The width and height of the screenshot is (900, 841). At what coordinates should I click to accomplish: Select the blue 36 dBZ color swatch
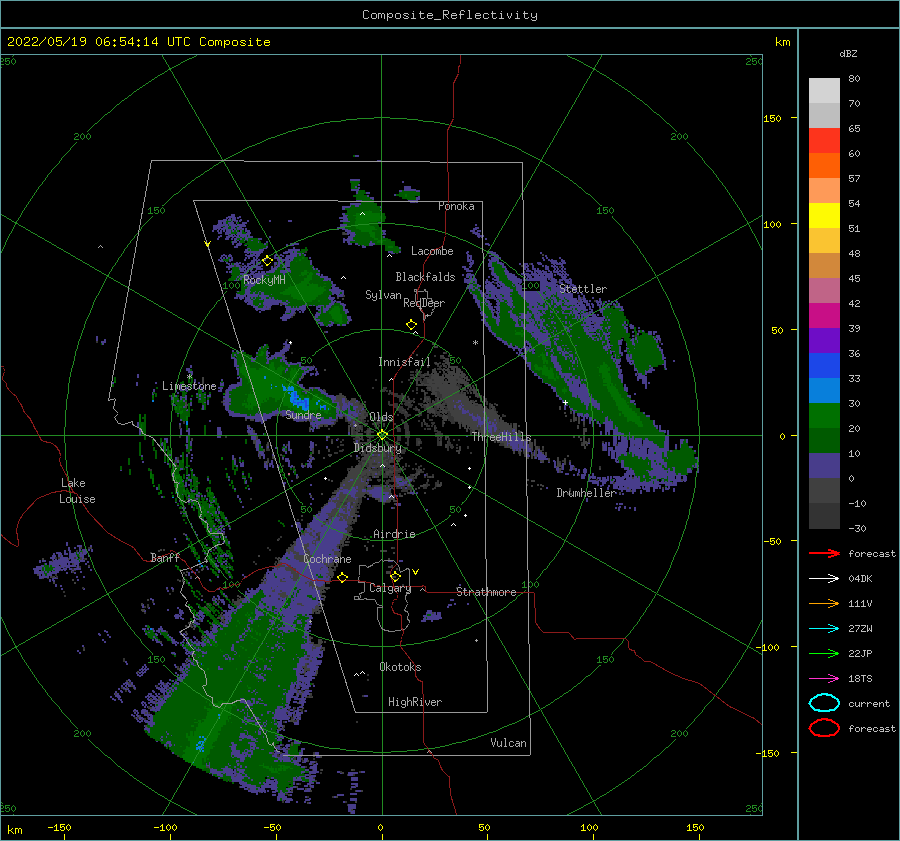[824, 365]
